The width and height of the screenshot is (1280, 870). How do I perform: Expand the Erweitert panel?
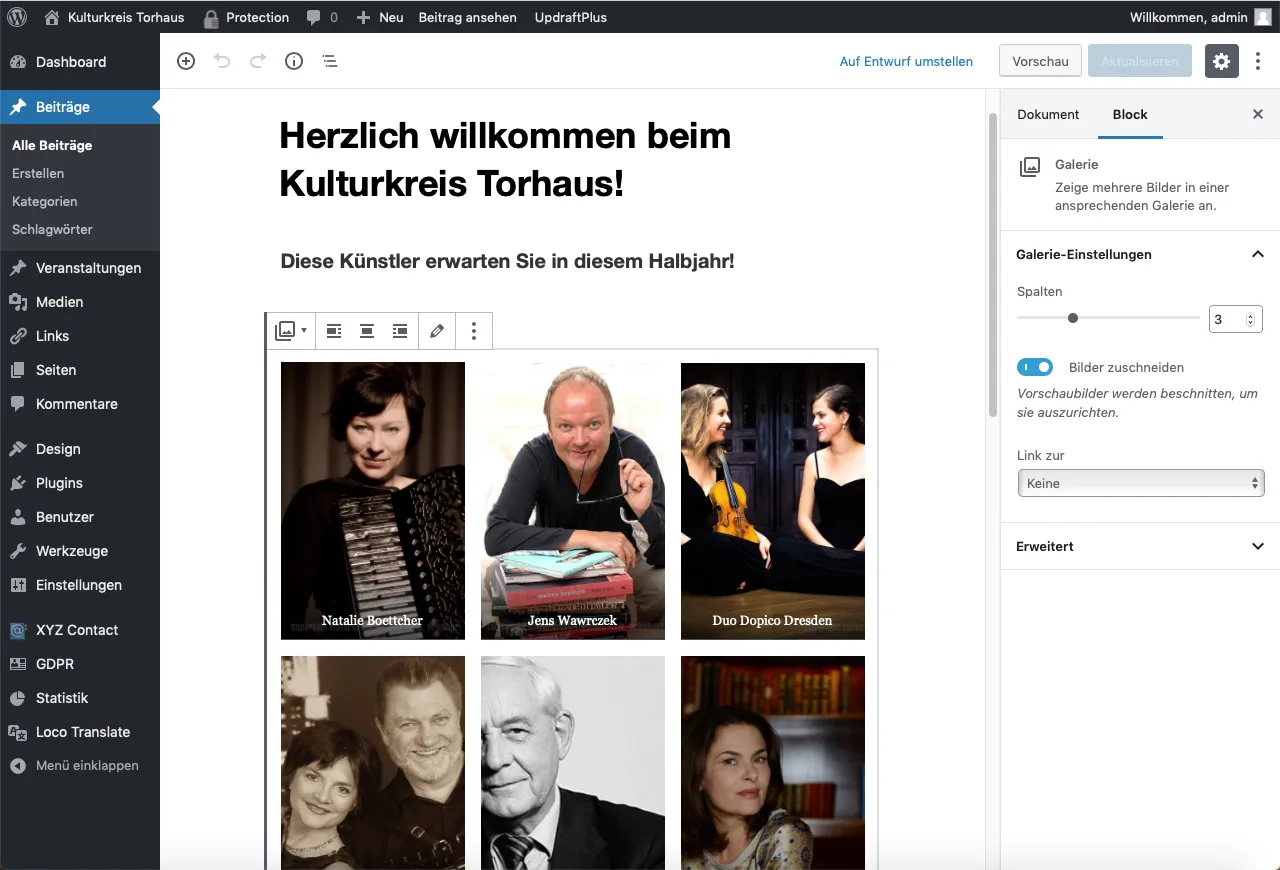coord(1140,546)
